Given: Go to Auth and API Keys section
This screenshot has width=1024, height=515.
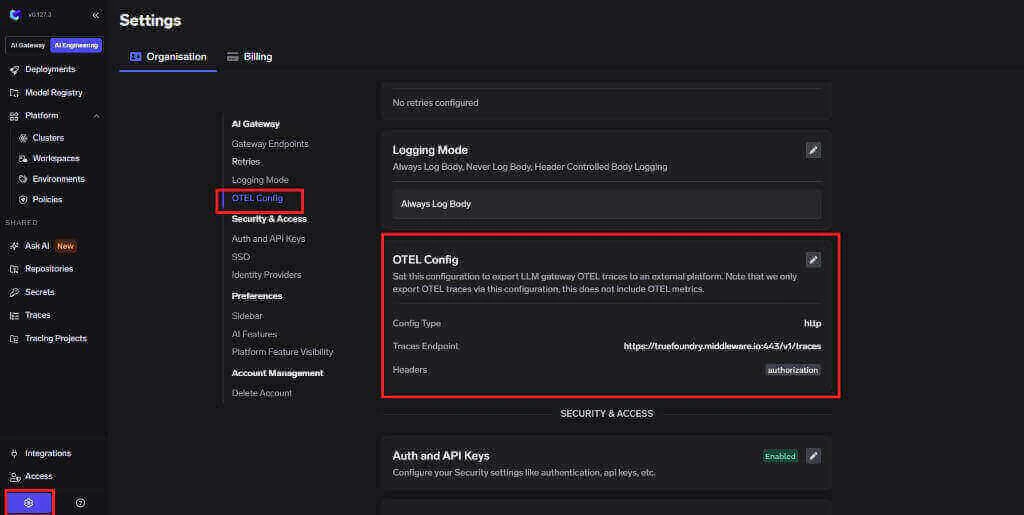Looking at the screenshot, I should point(268,239).
